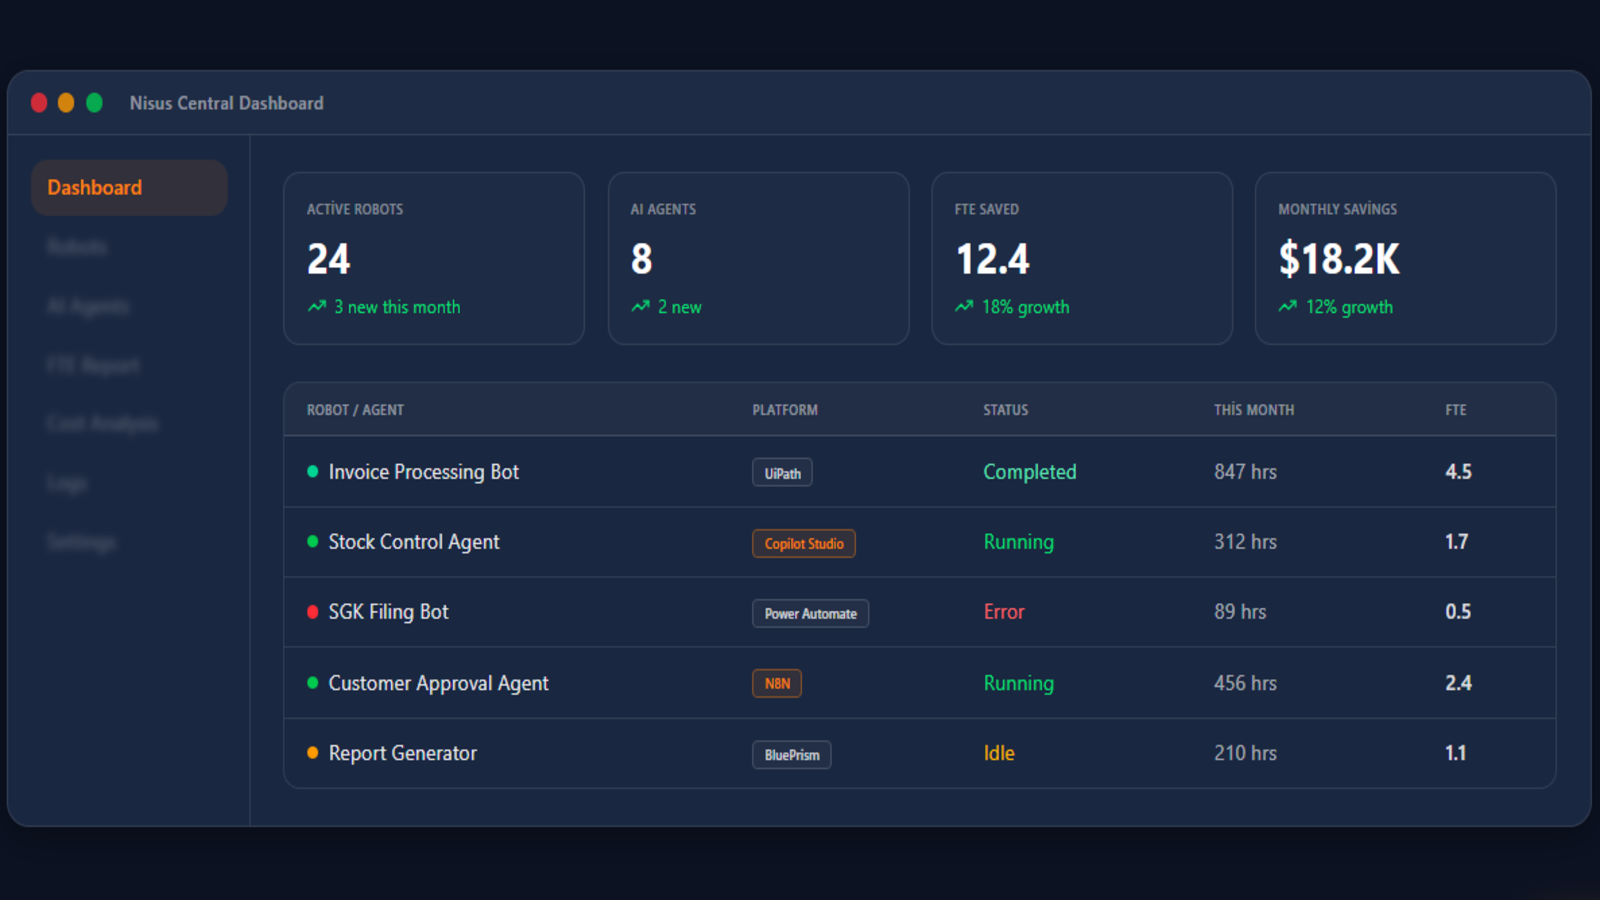Click the FTE value '0.5'
Viewport: 1600px width, 900px height.
tap(1458, 612)
